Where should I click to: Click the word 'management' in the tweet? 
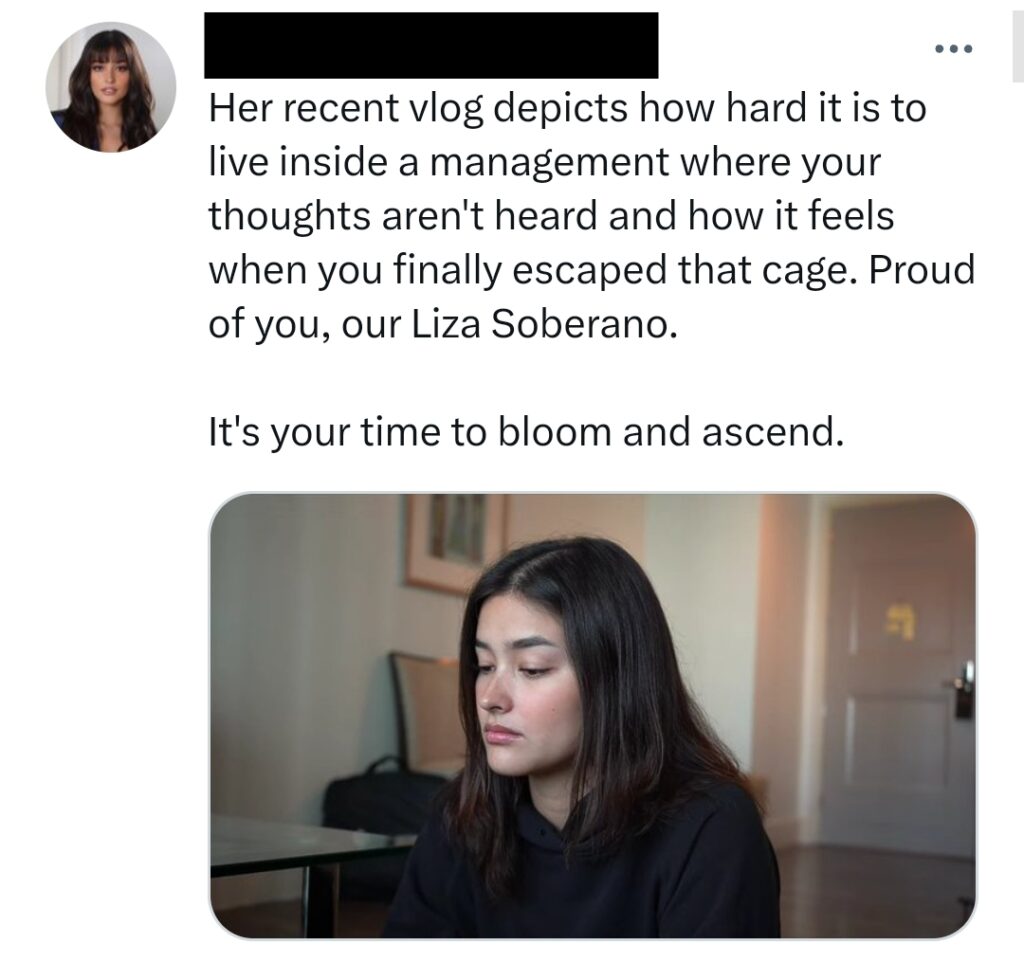(x=549, y=163)
